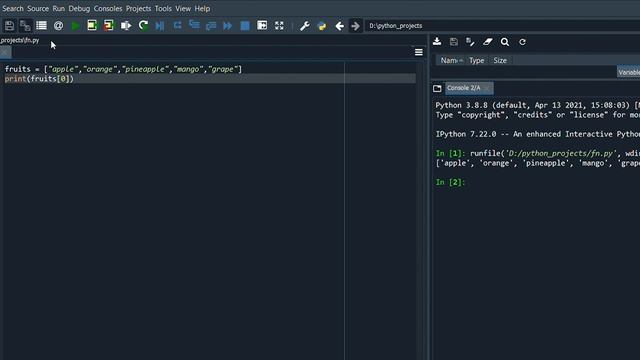Open Preferences wrench icon
The height and width of the screenshot is (360, 640).
tap(304, 26)
